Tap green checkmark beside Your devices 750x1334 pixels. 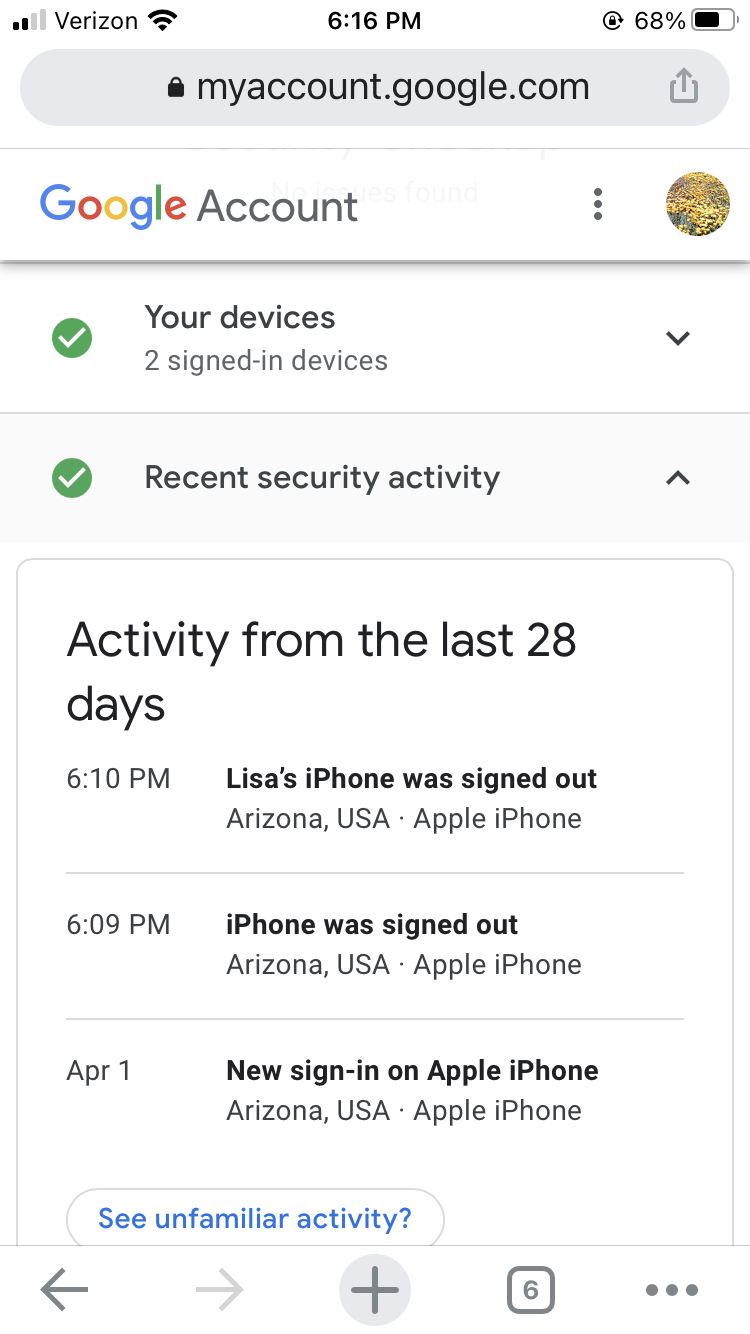(72, 338)
